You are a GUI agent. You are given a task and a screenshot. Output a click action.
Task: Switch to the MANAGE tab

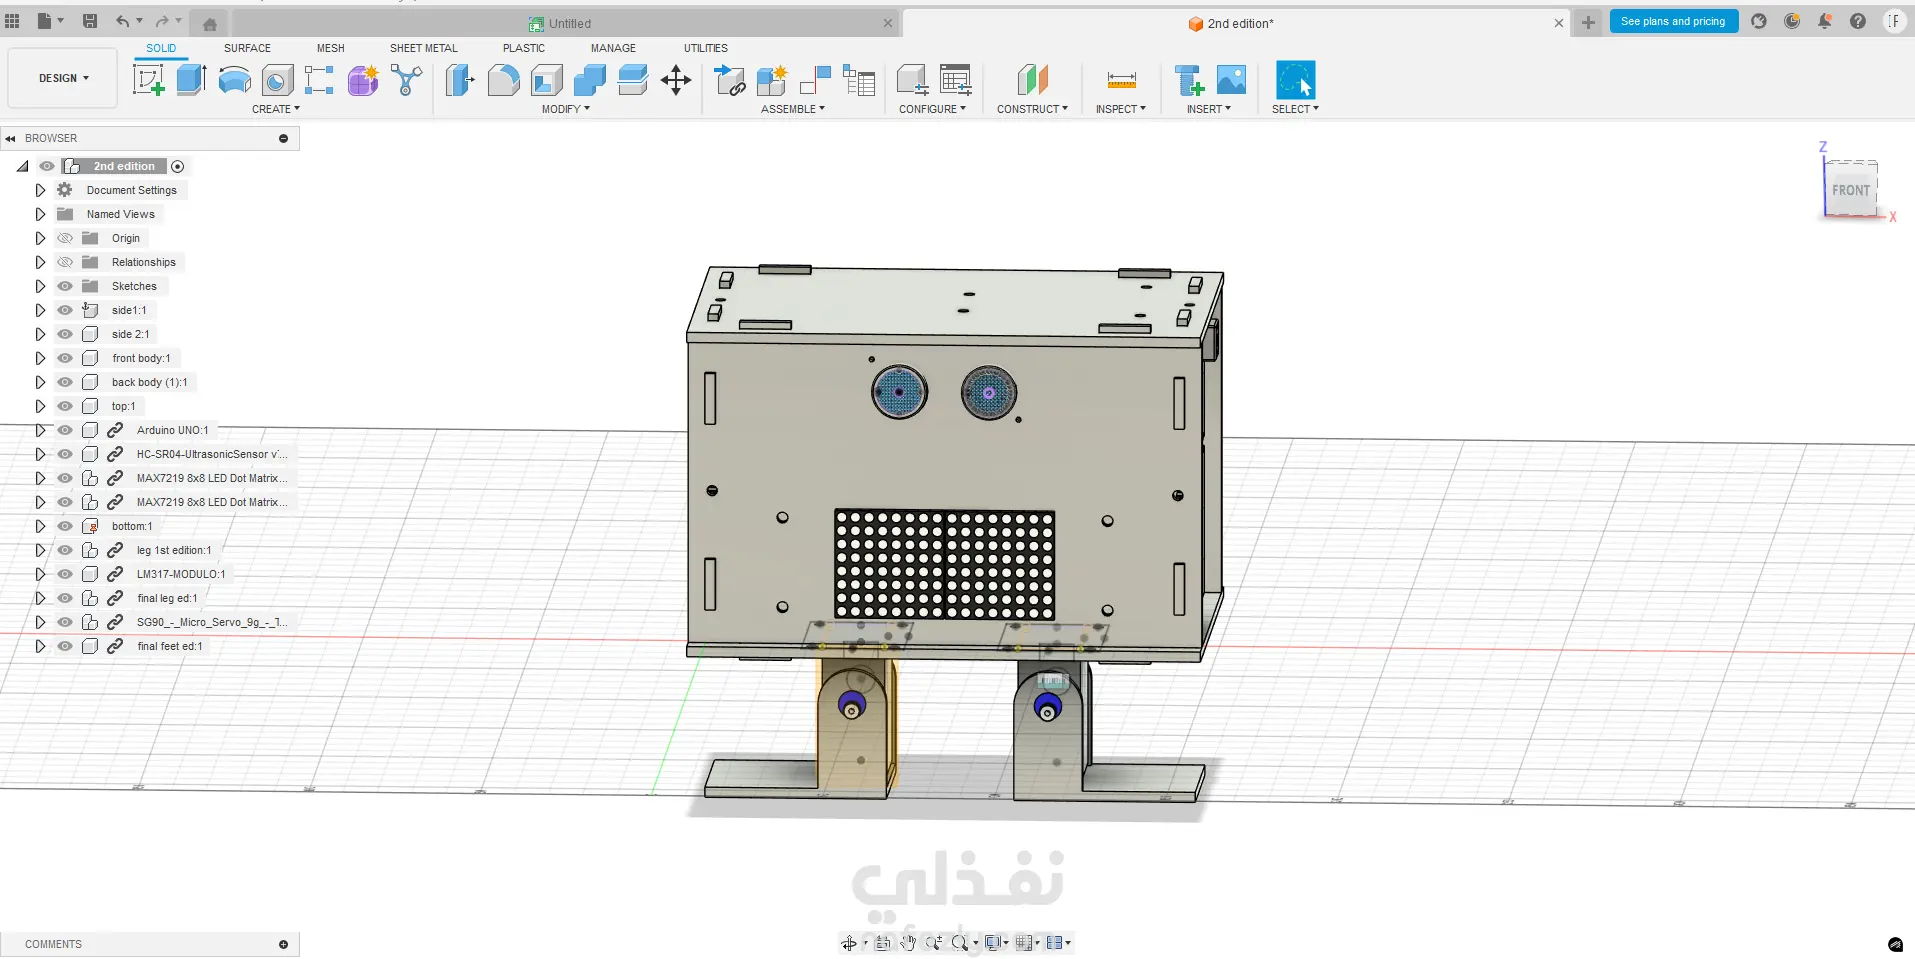613,48
